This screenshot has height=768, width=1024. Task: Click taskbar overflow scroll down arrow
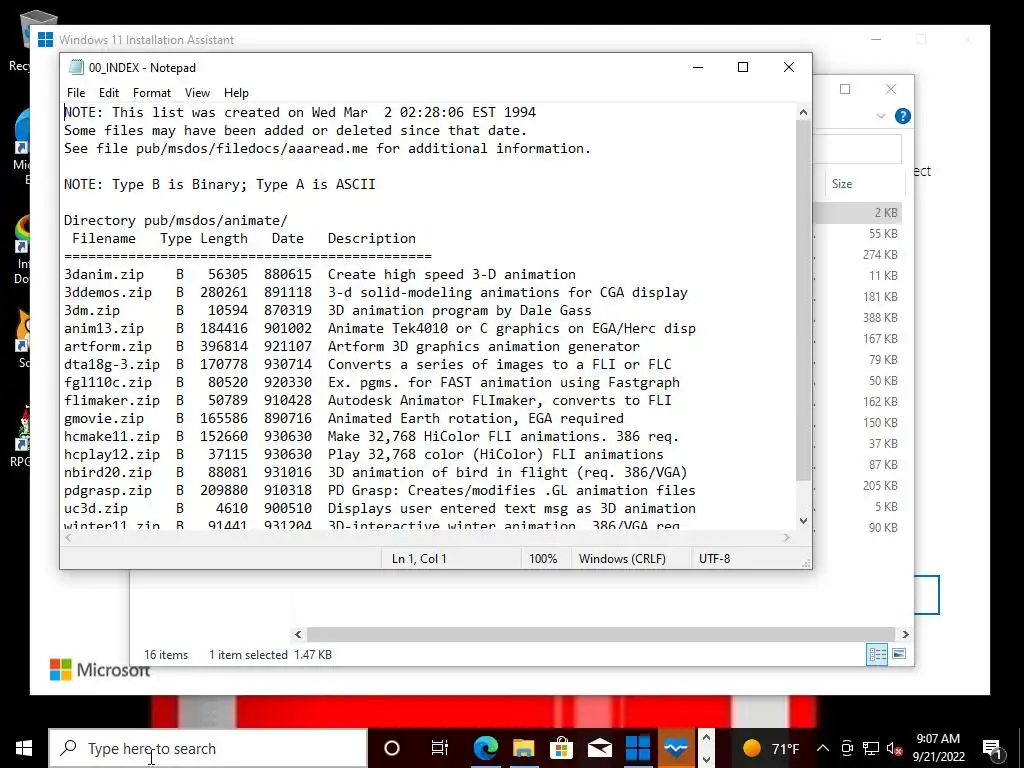706,760
